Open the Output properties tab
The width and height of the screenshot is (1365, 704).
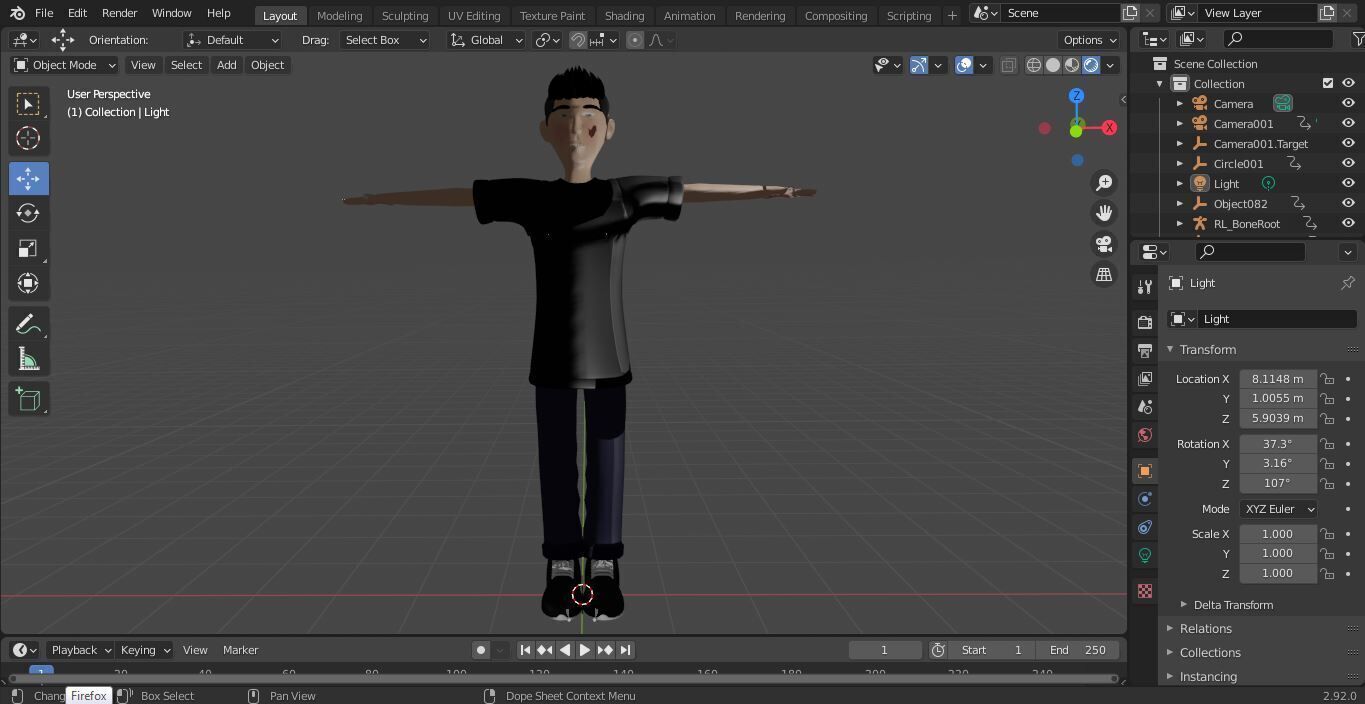pyautogui.click(x=1145, y=350)
